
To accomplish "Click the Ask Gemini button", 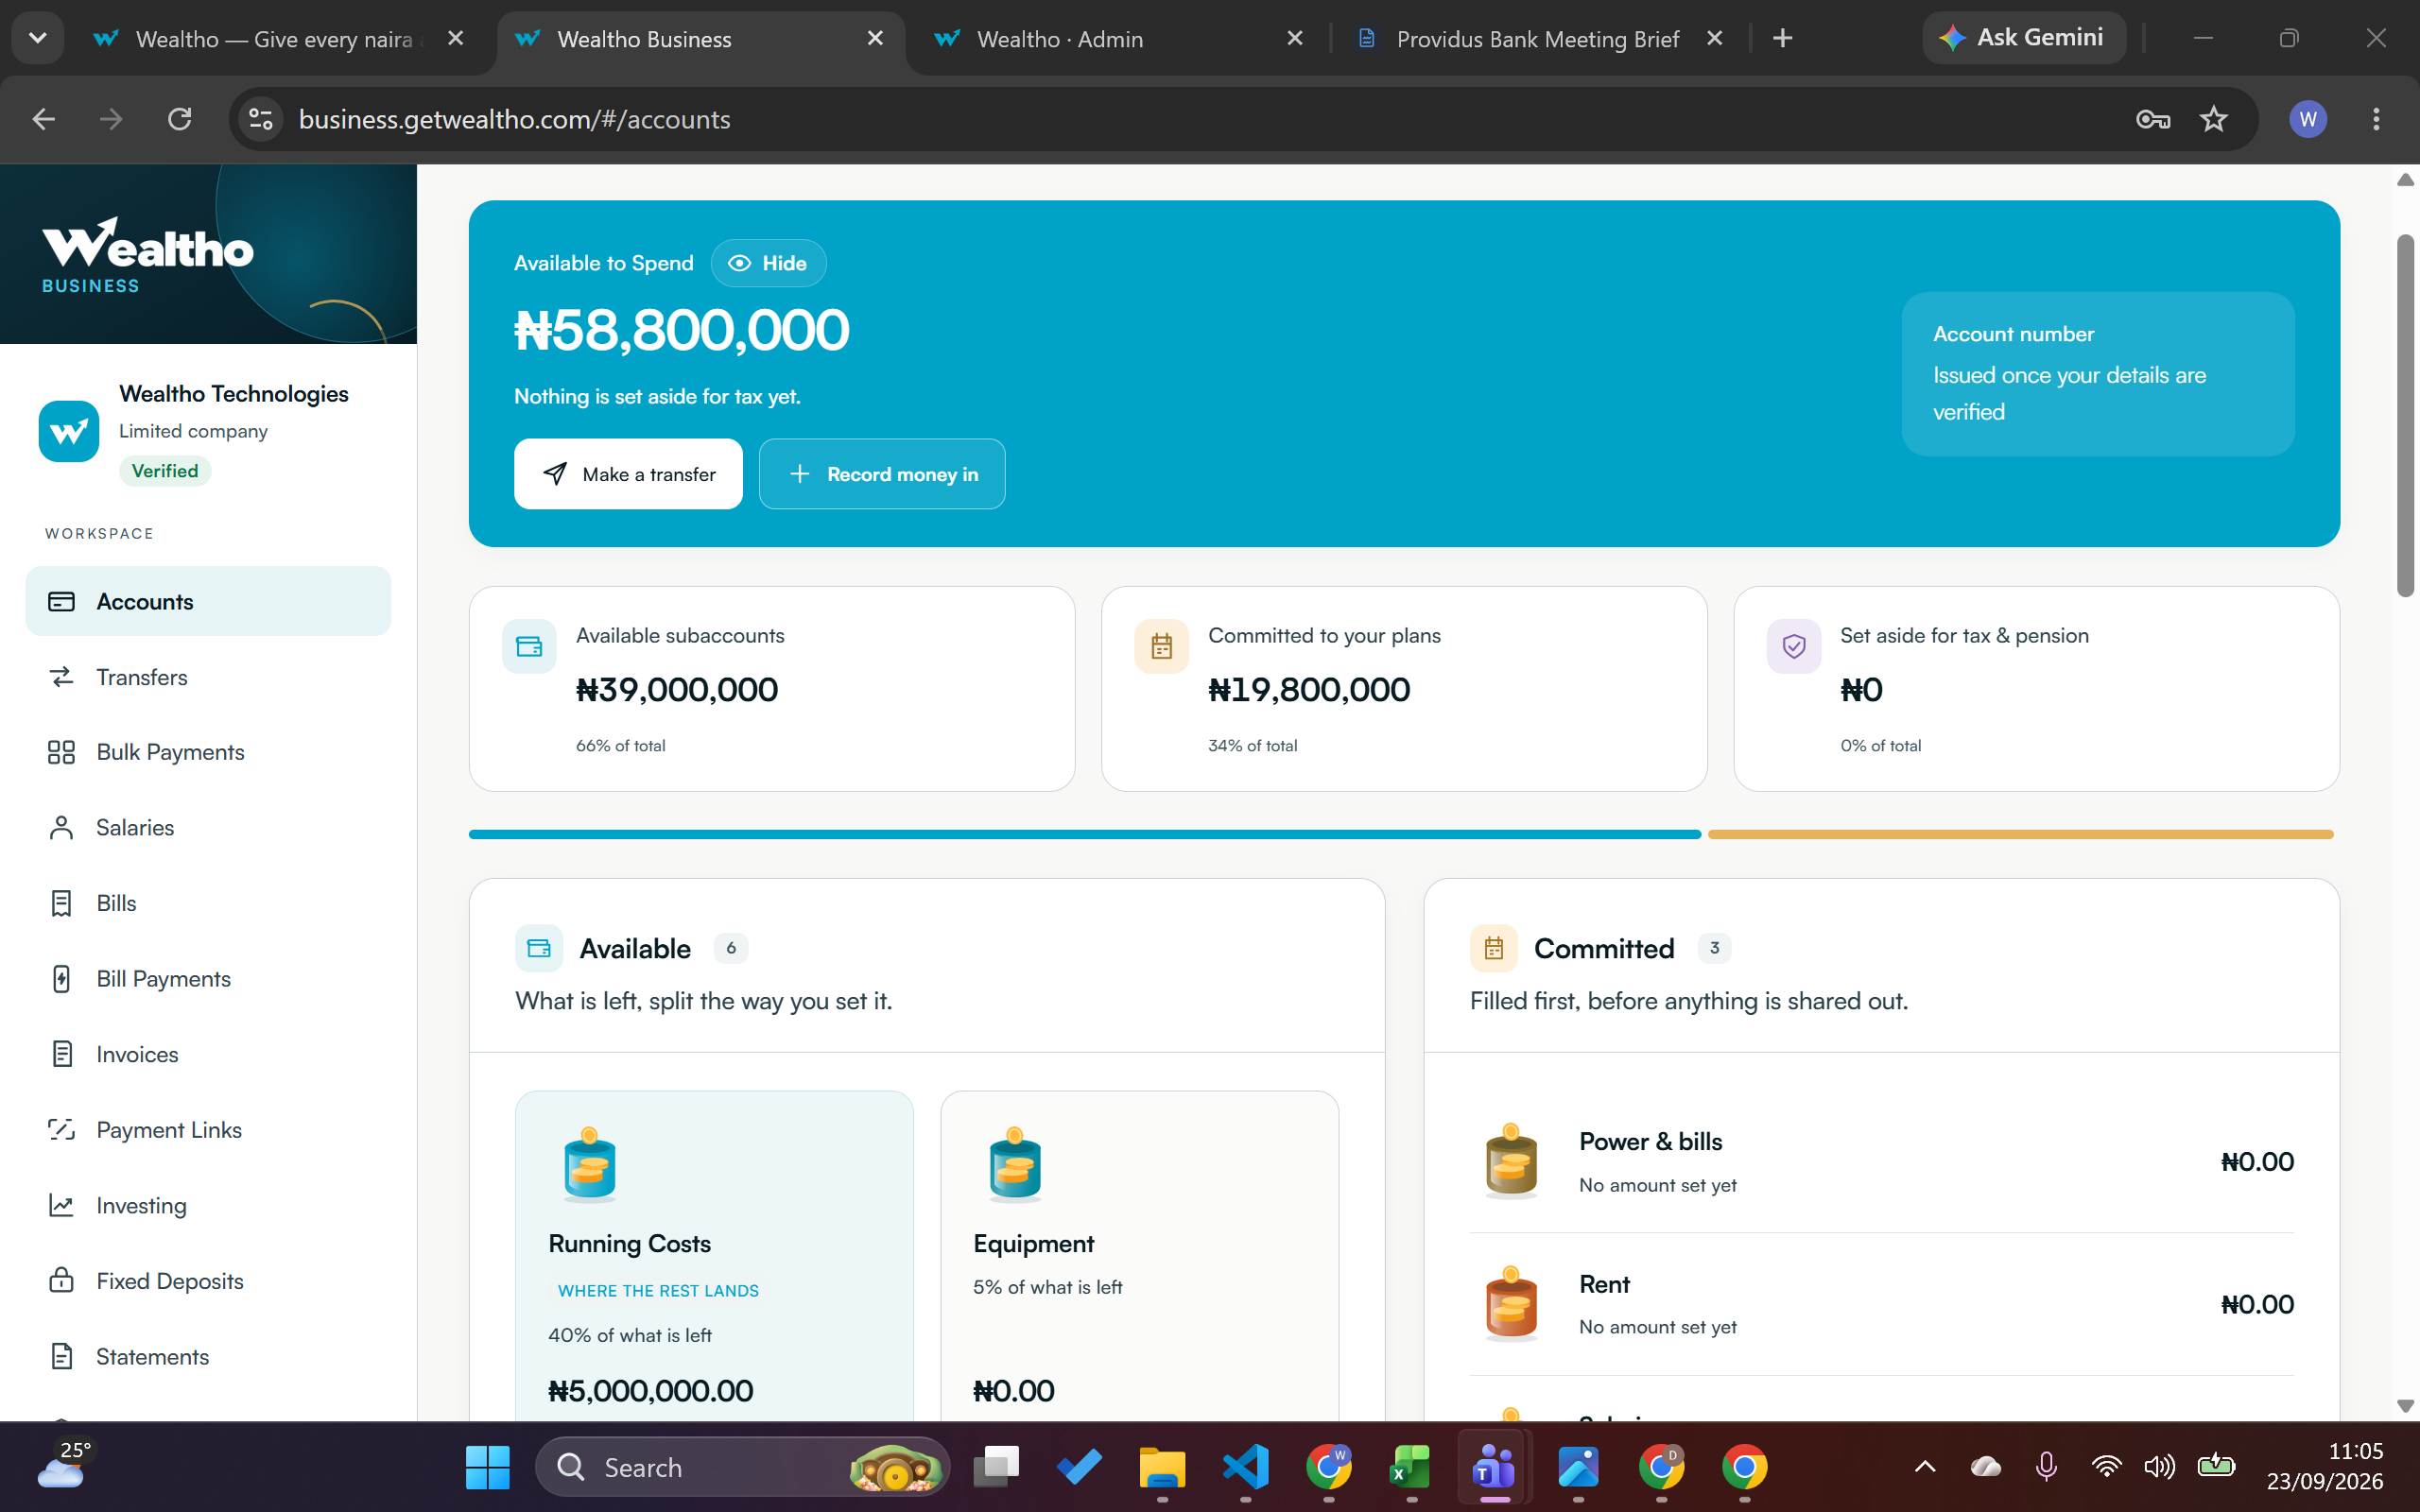I will (2023, 38).
